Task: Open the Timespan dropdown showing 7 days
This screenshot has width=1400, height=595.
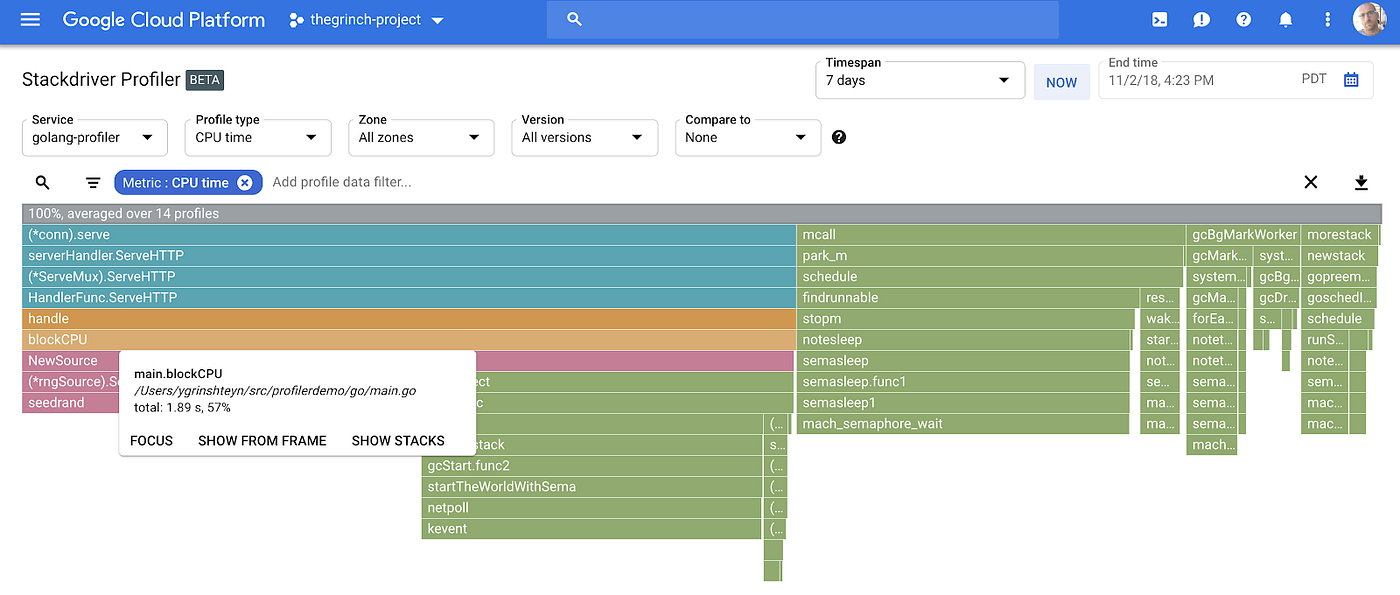Action: pyautogui.click(x=919, y=80)
